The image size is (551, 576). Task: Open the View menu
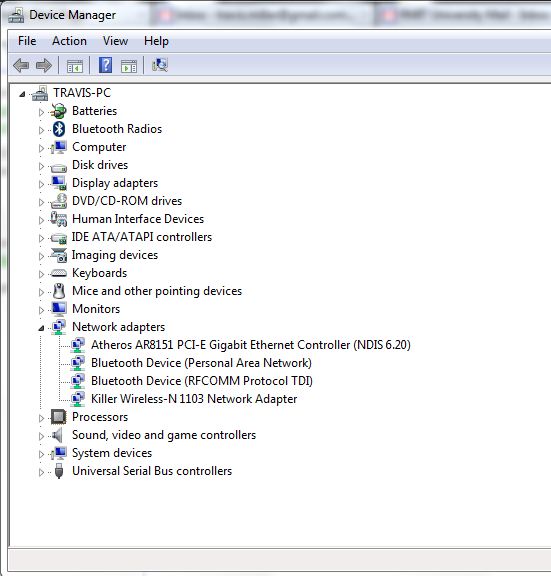(115, 41)
